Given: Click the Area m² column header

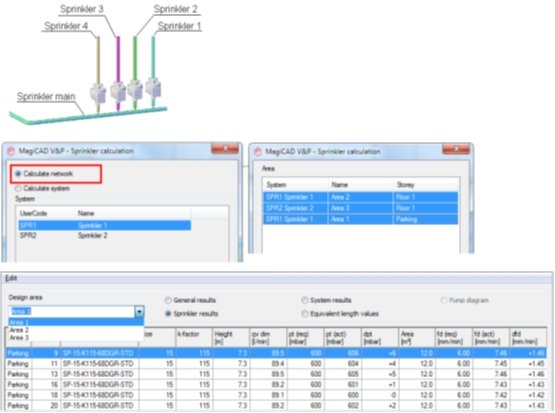Looking at the screenshot, I should coord(417,337).
